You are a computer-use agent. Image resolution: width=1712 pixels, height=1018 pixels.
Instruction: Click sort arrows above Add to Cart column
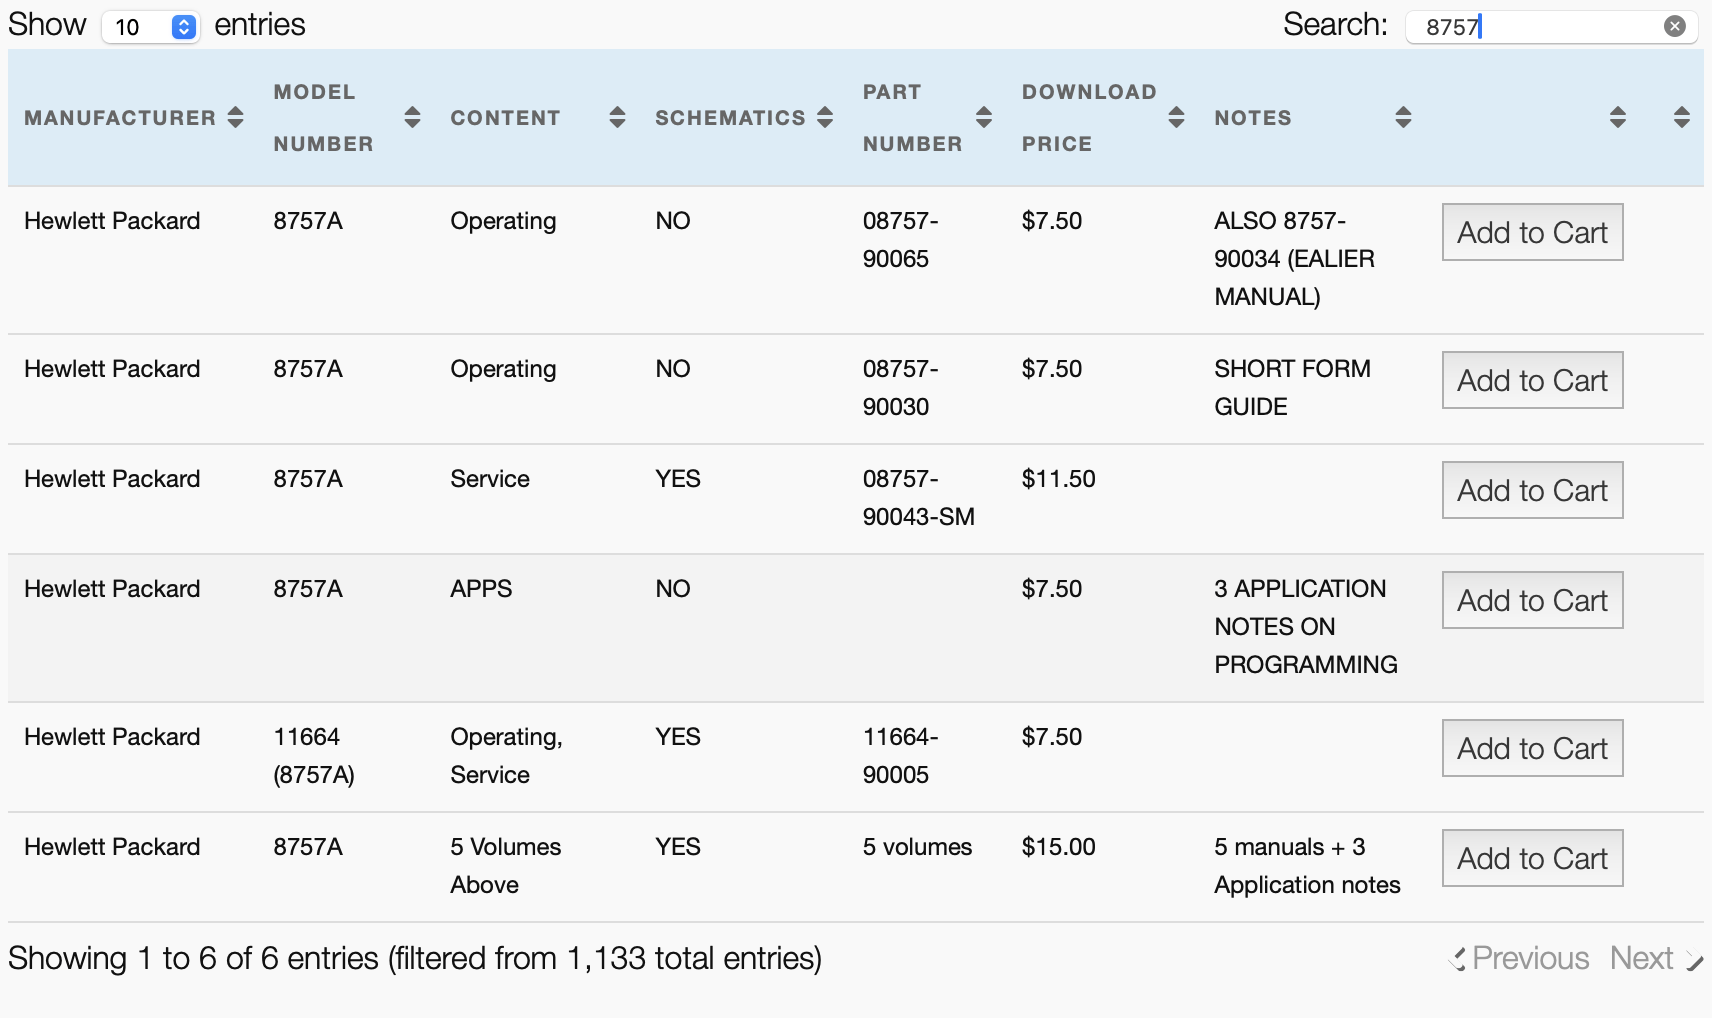tap(1618, 118)
